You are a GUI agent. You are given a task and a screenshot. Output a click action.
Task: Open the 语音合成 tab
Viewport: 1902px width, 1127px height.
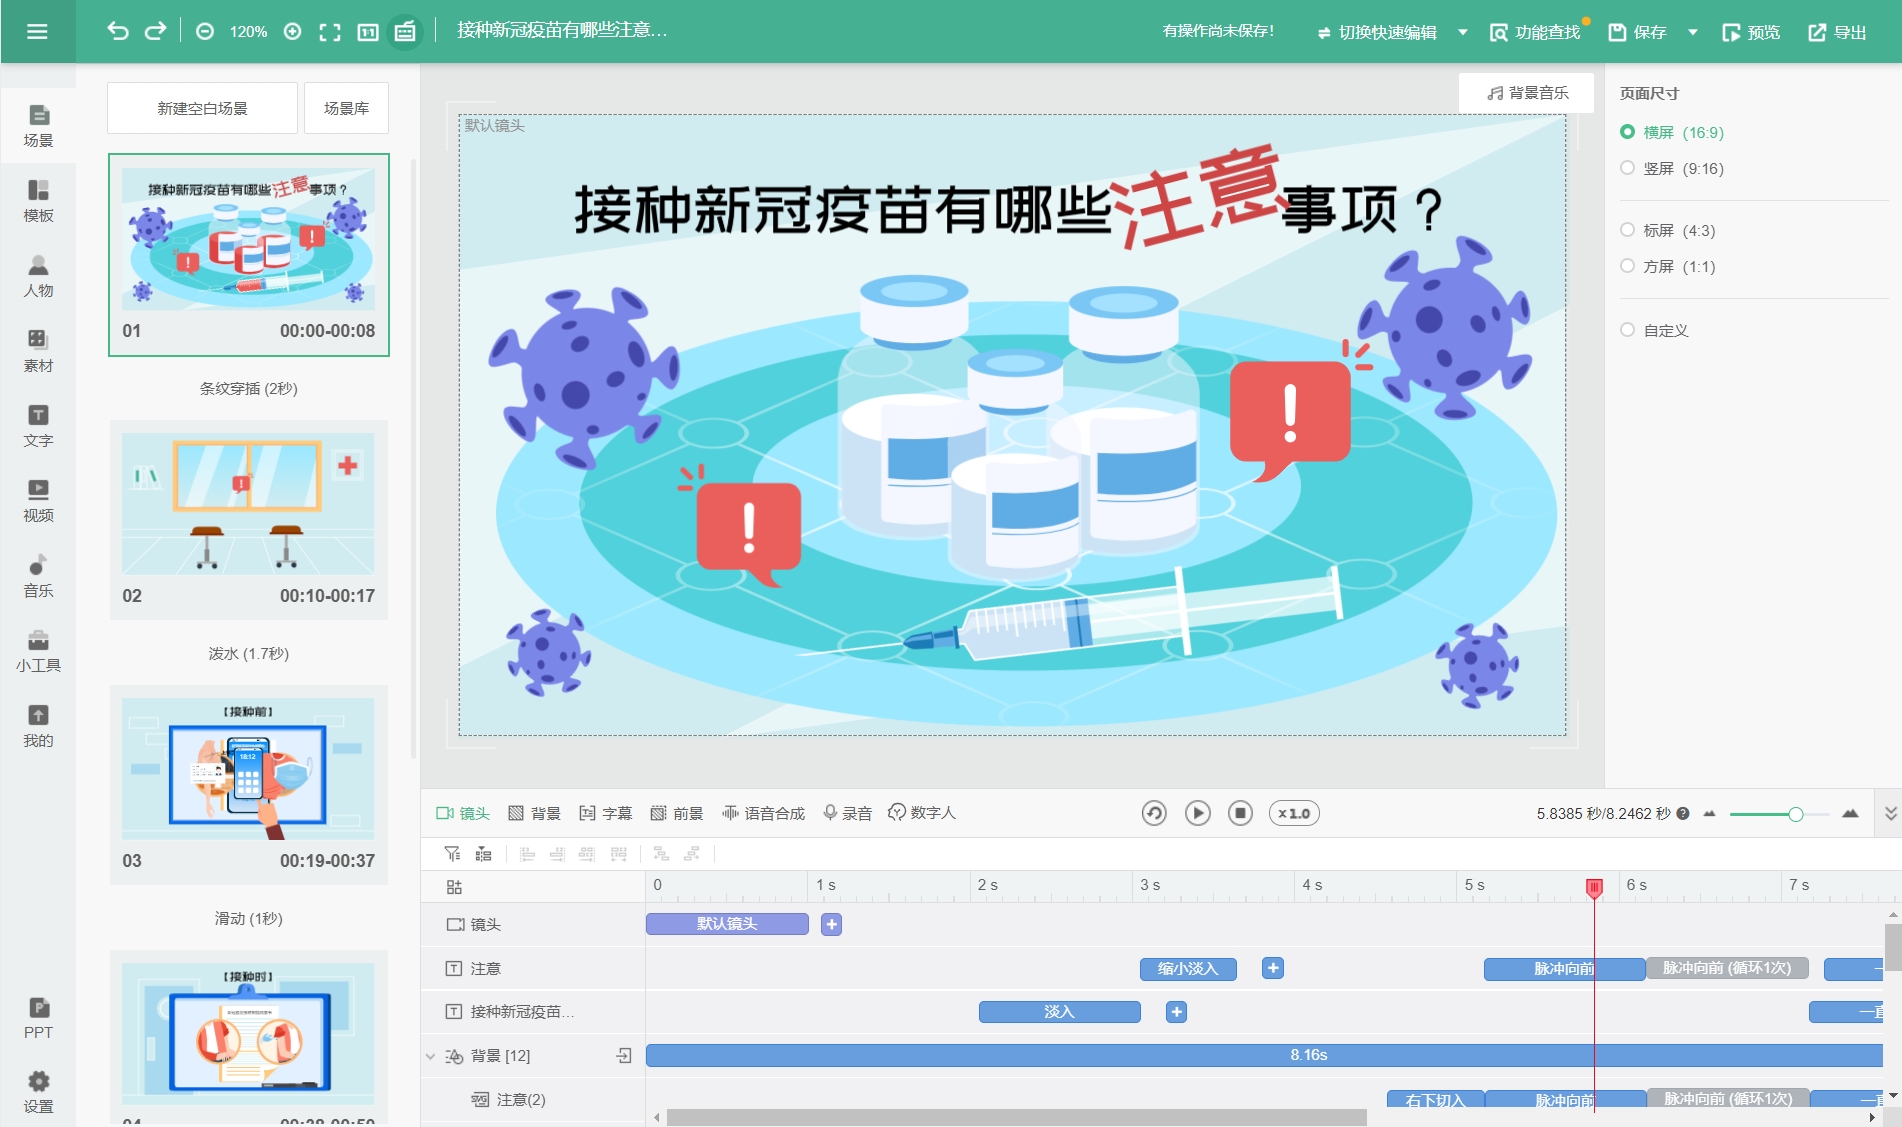pos(764,813)
